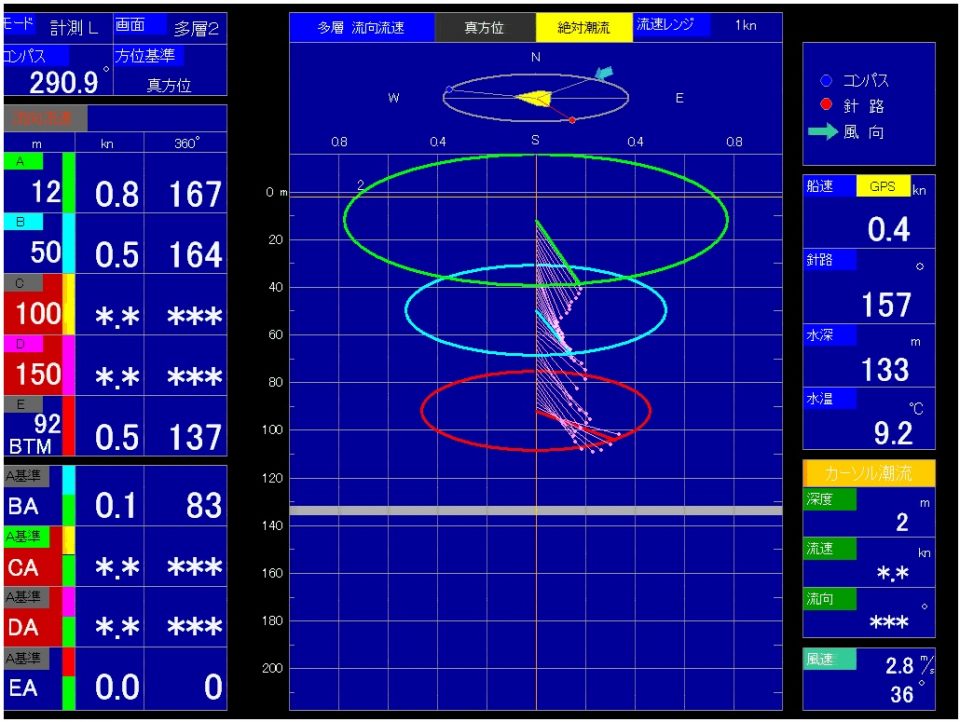Click the DA differential row label
The height and width of the screenshot is (722, 960).
point(23,627)
